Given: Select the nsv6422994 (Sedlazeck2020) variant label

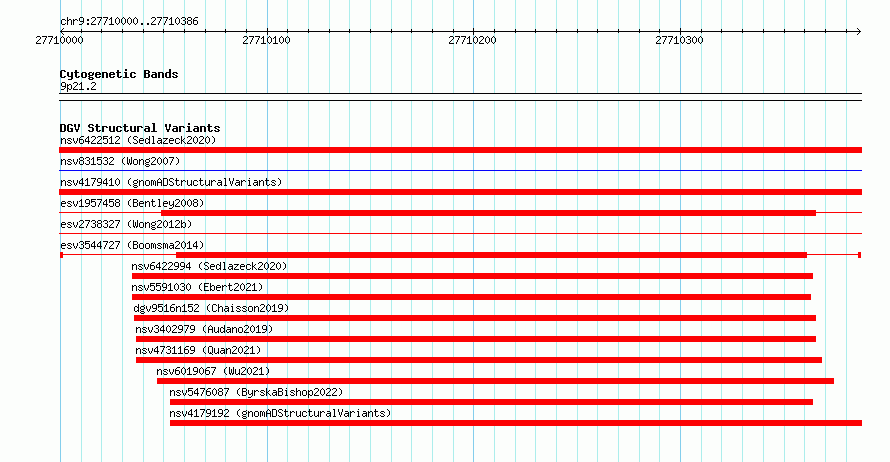Looking at the screenshot, I should coord(209,266).
